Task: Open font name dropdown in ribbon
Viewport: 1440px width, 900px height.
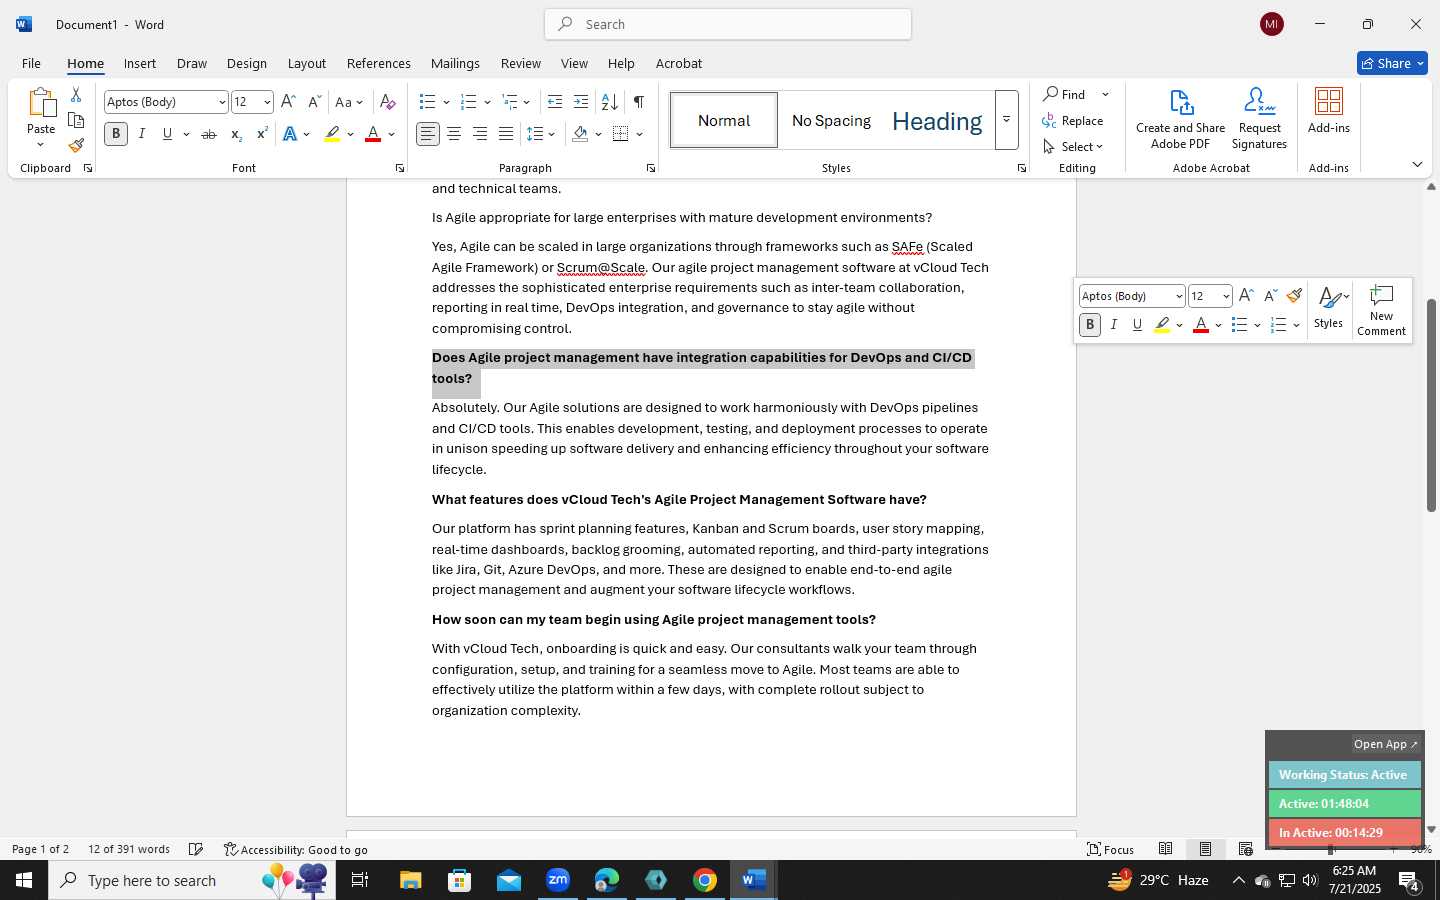Action: pyautogui.click(x=222, y=102)
